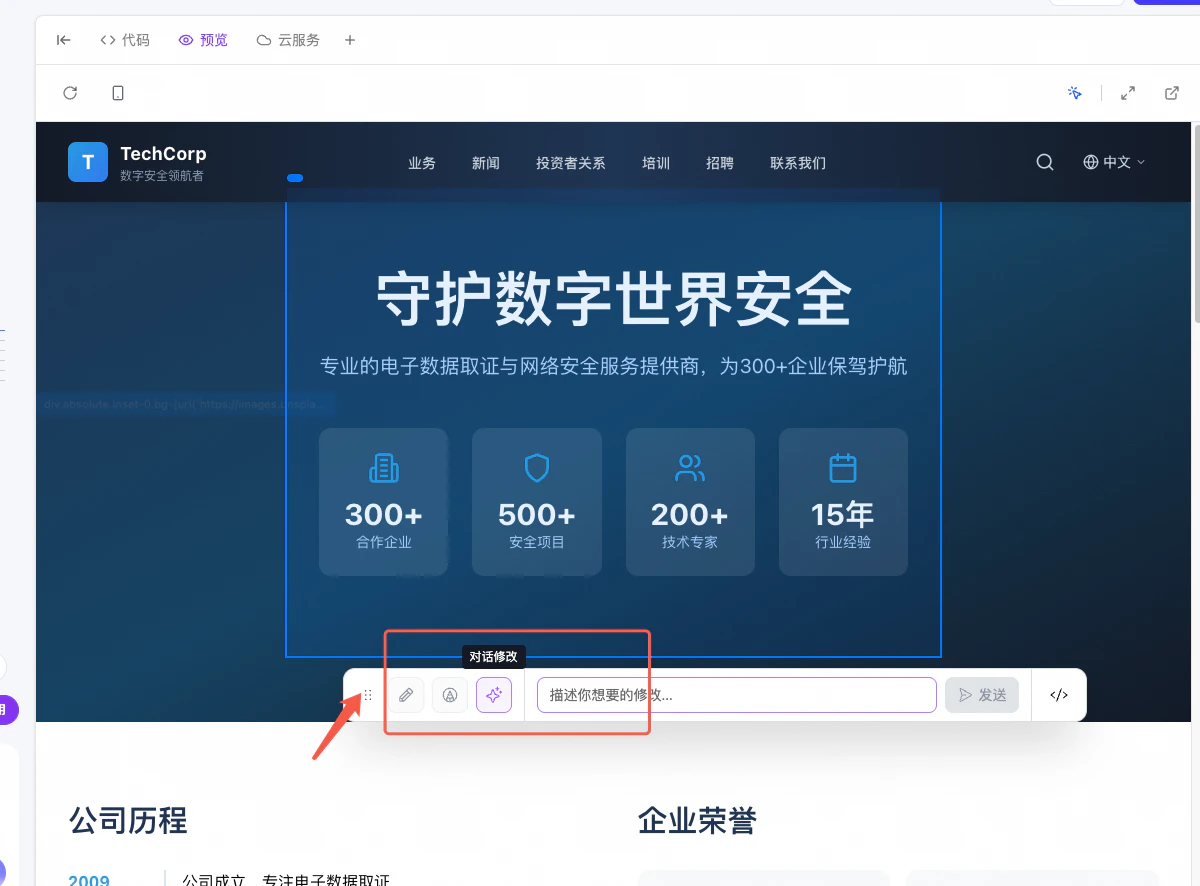This screenshot has height=886, width=1200.
Task: Open the 新闻 nav item
Action: tap(486, 163)
